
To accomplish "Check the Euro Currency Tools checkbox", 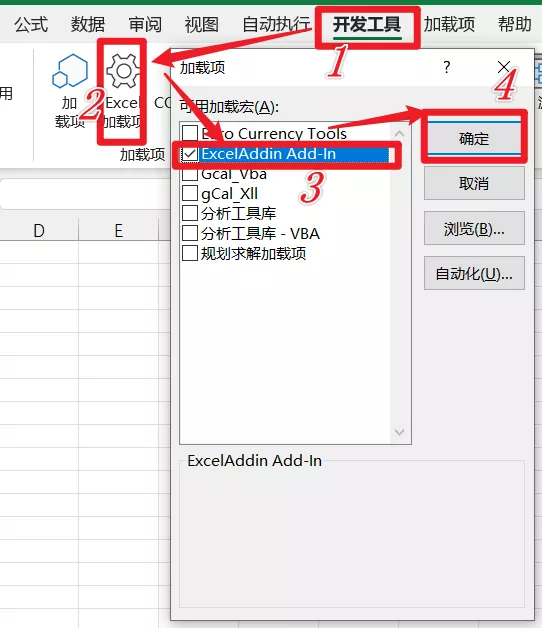I will point(190,133).
